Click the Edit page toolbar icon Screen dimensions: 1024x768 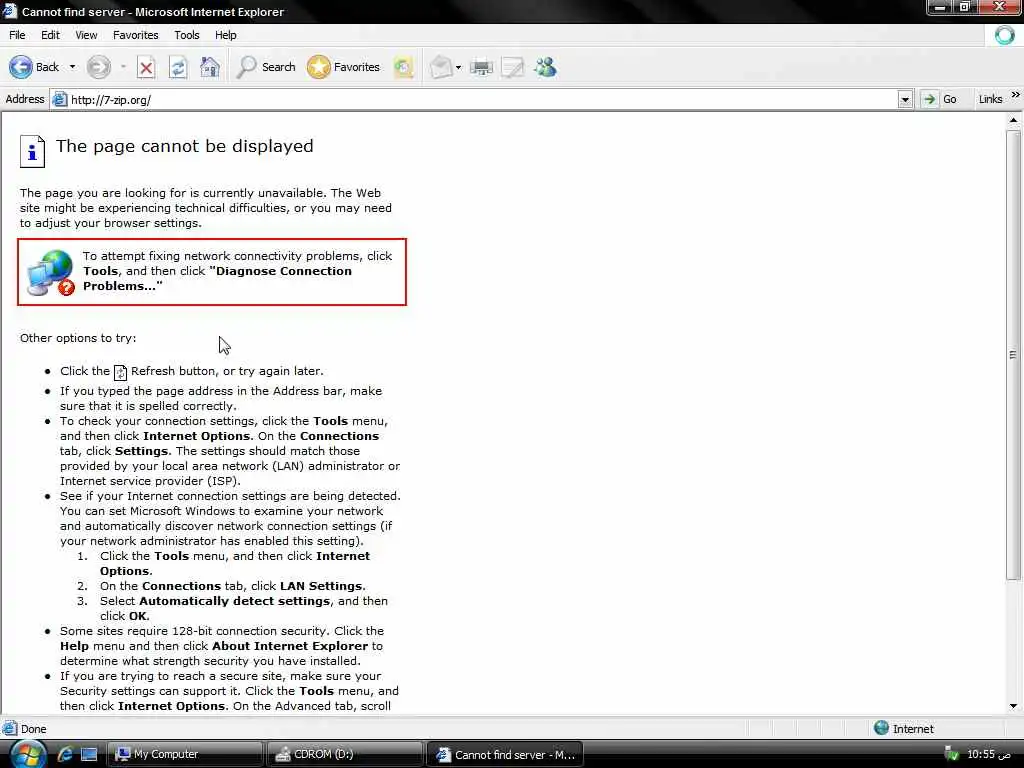click(513, 67)
